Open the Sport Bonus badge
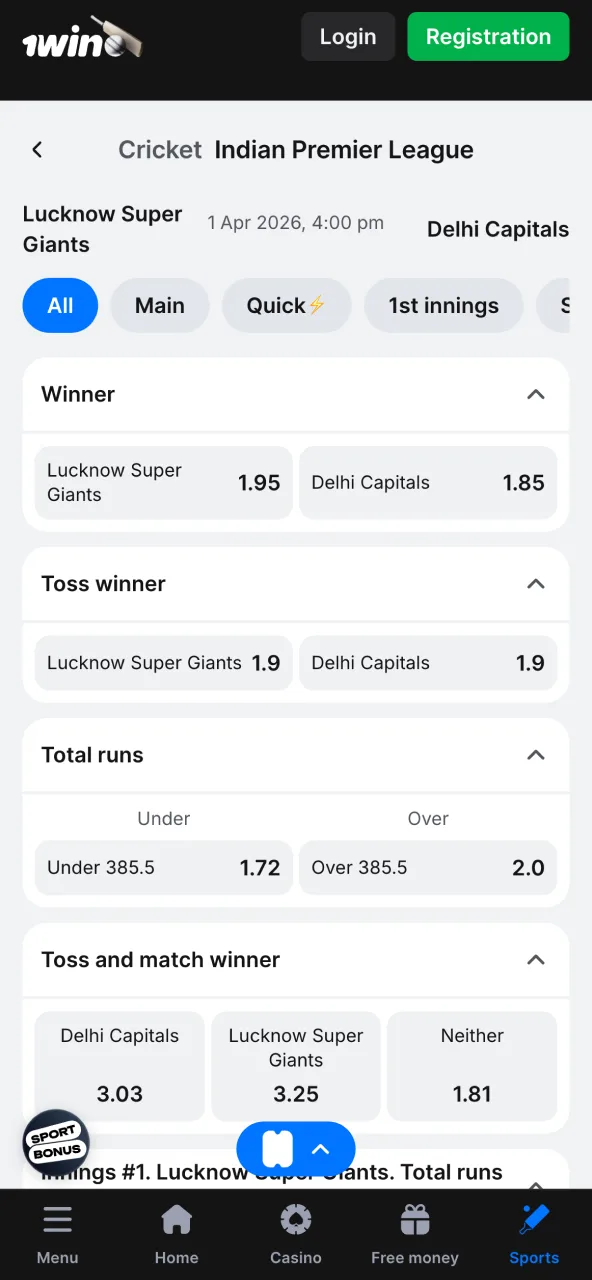This screenshot has width=592, height=1280. 56,1143
